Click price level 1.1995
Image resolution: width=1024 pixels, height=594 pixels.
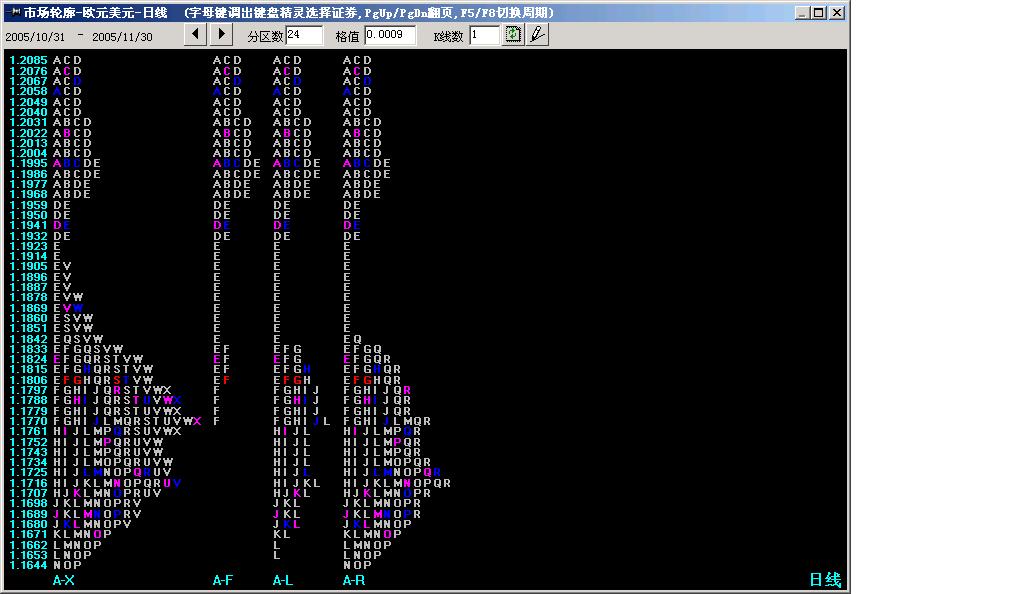coord(29,163)
